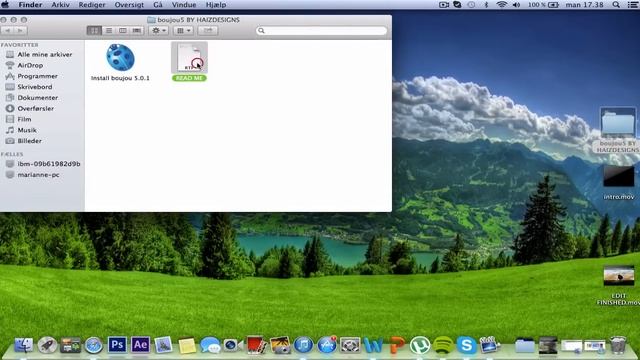Viewport: 640px width, 360px height.
Task: Open Spotlight search in menu bar
Action: click(x=616, y=4)
